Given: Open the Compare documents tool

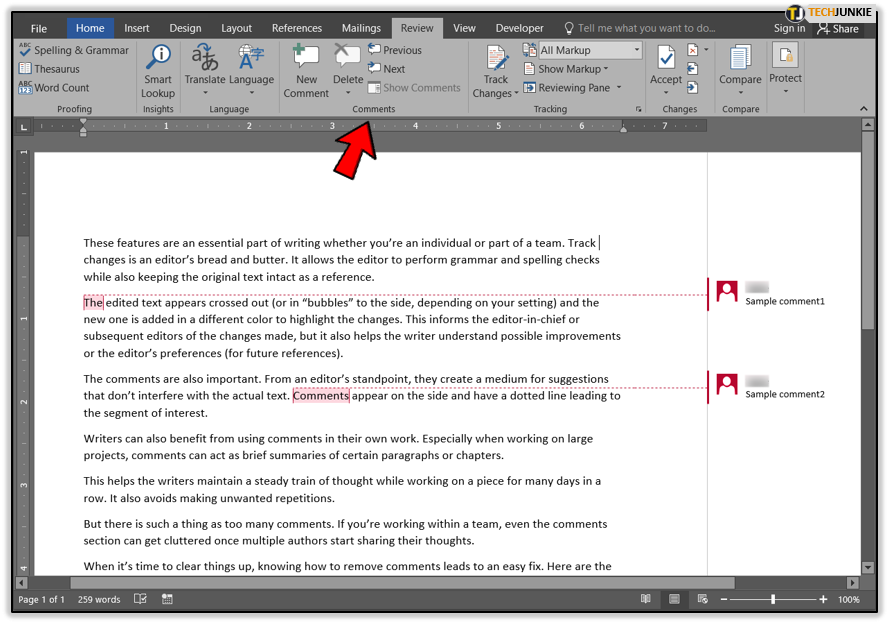Looking at the screenshot, I should [x=740, y=69].
